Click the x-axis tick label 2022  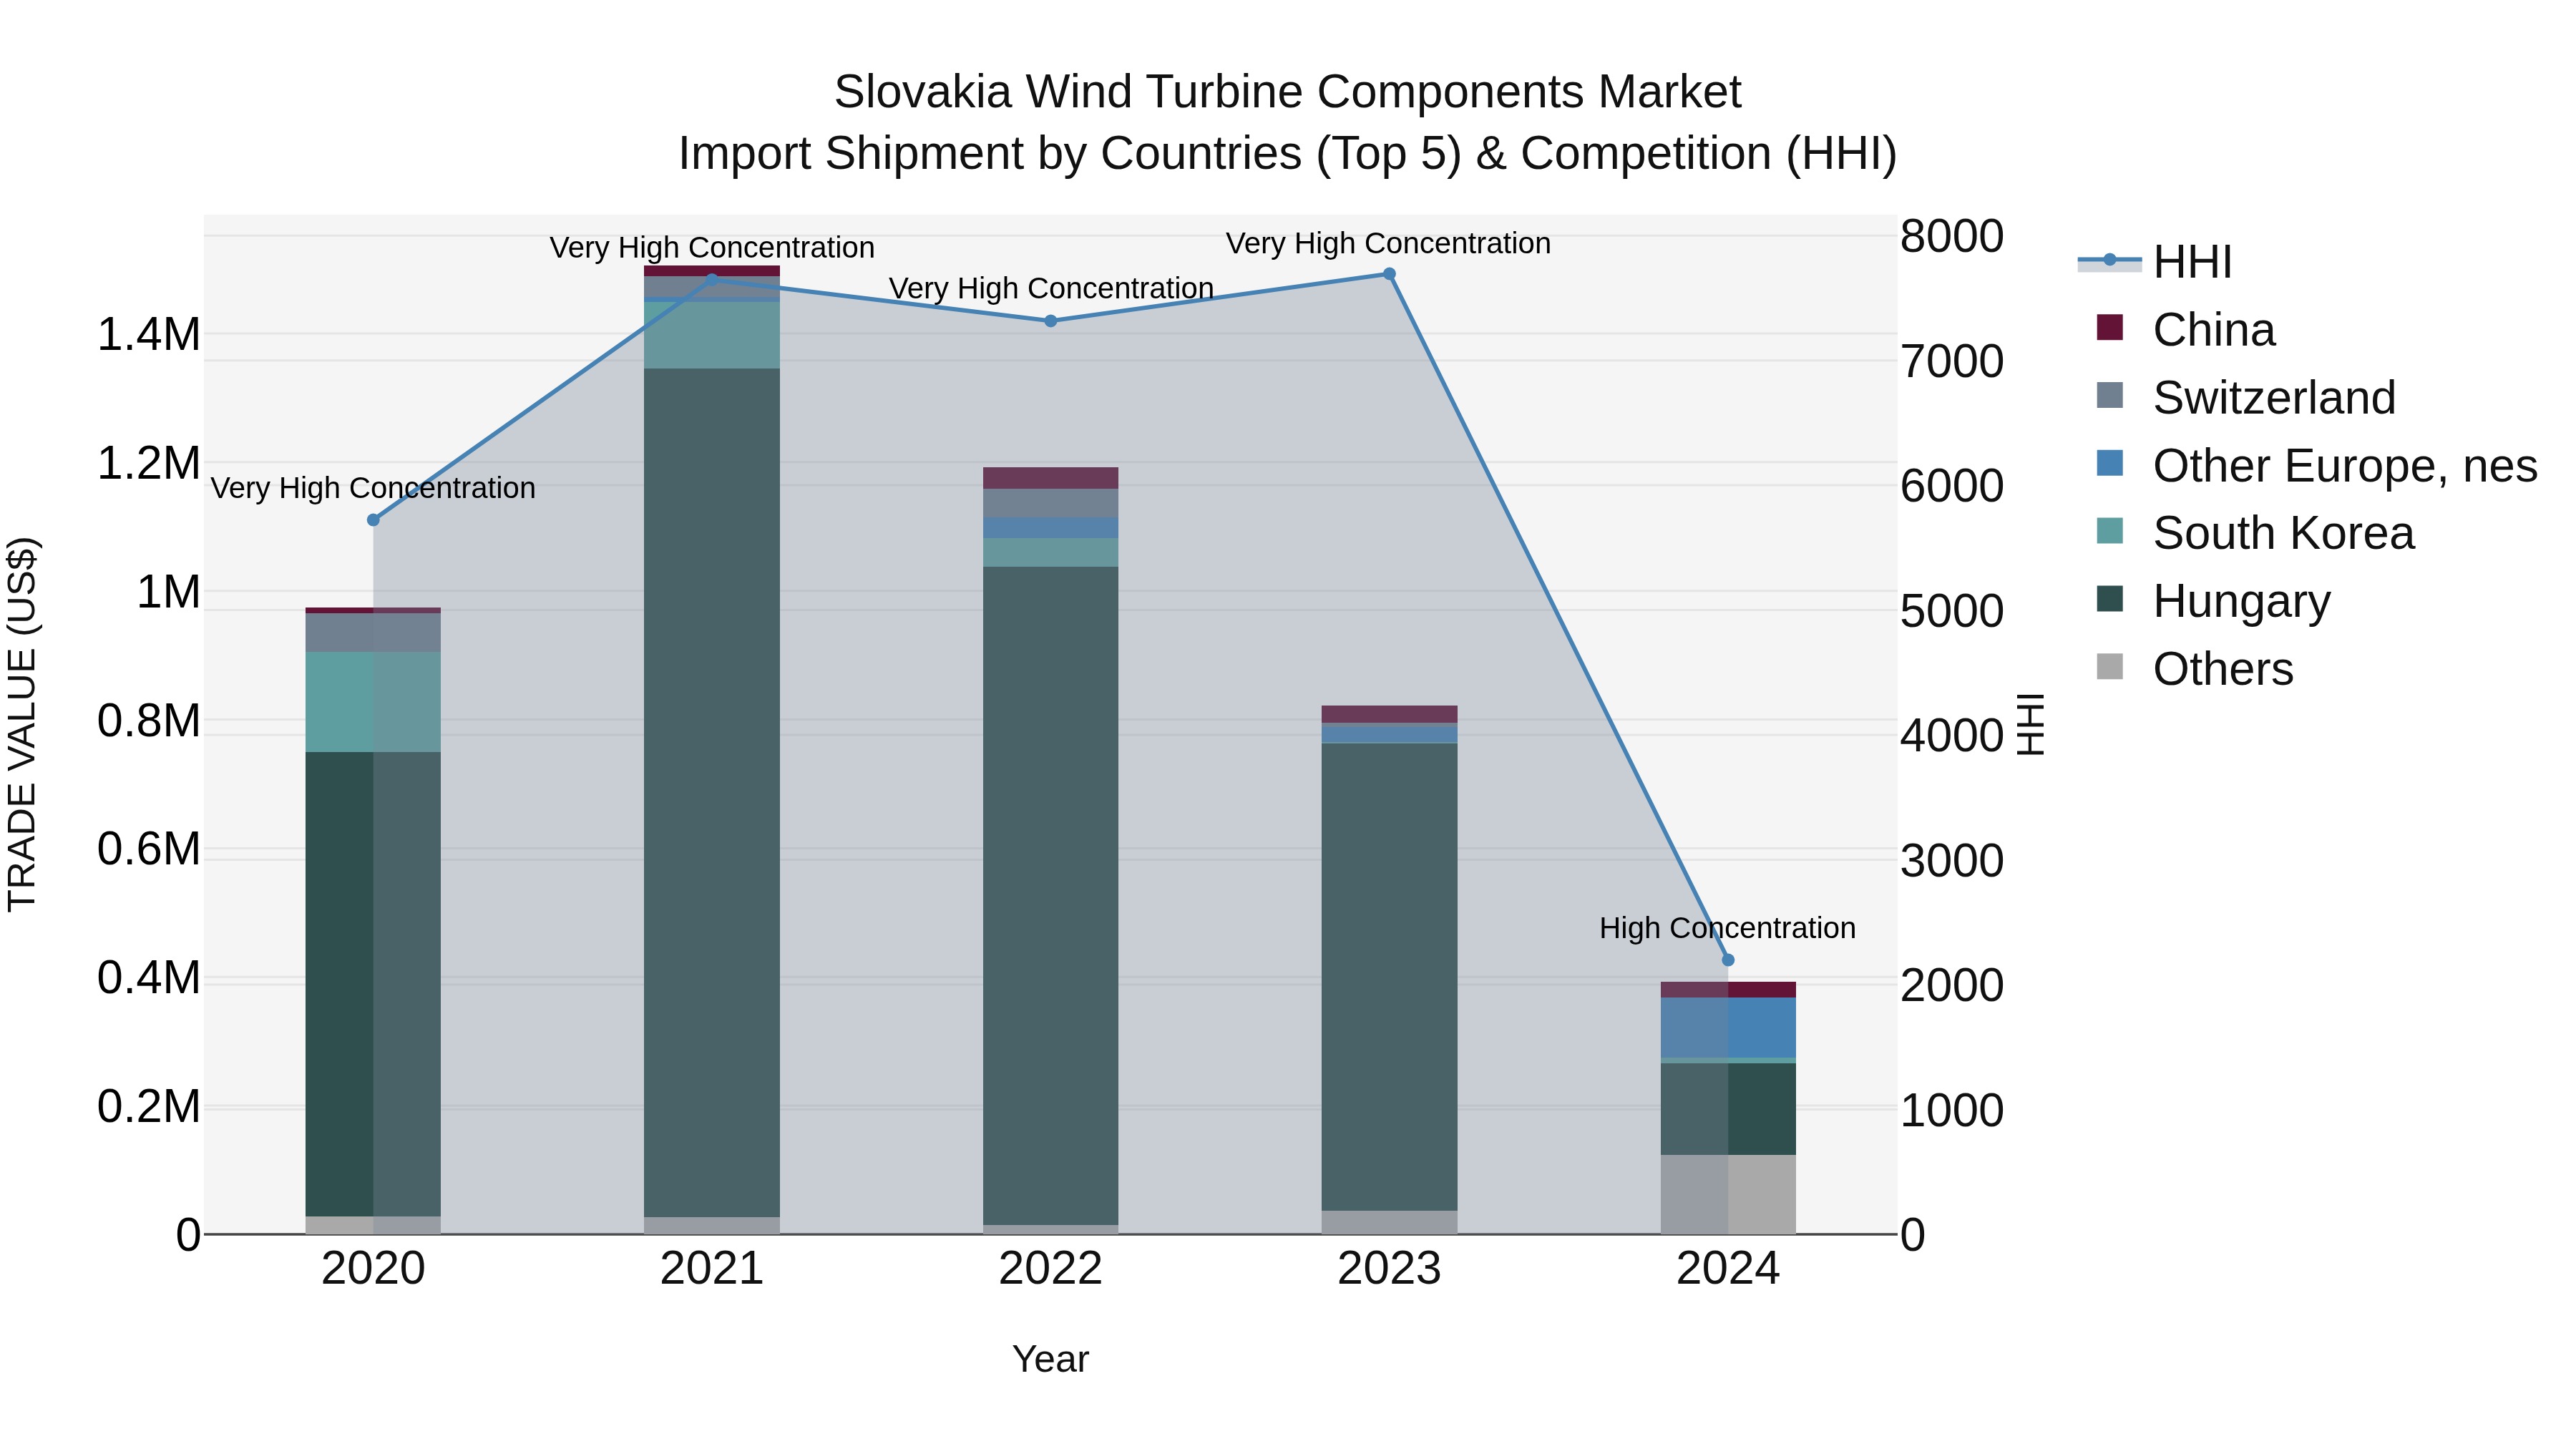click(1050, 1269)
